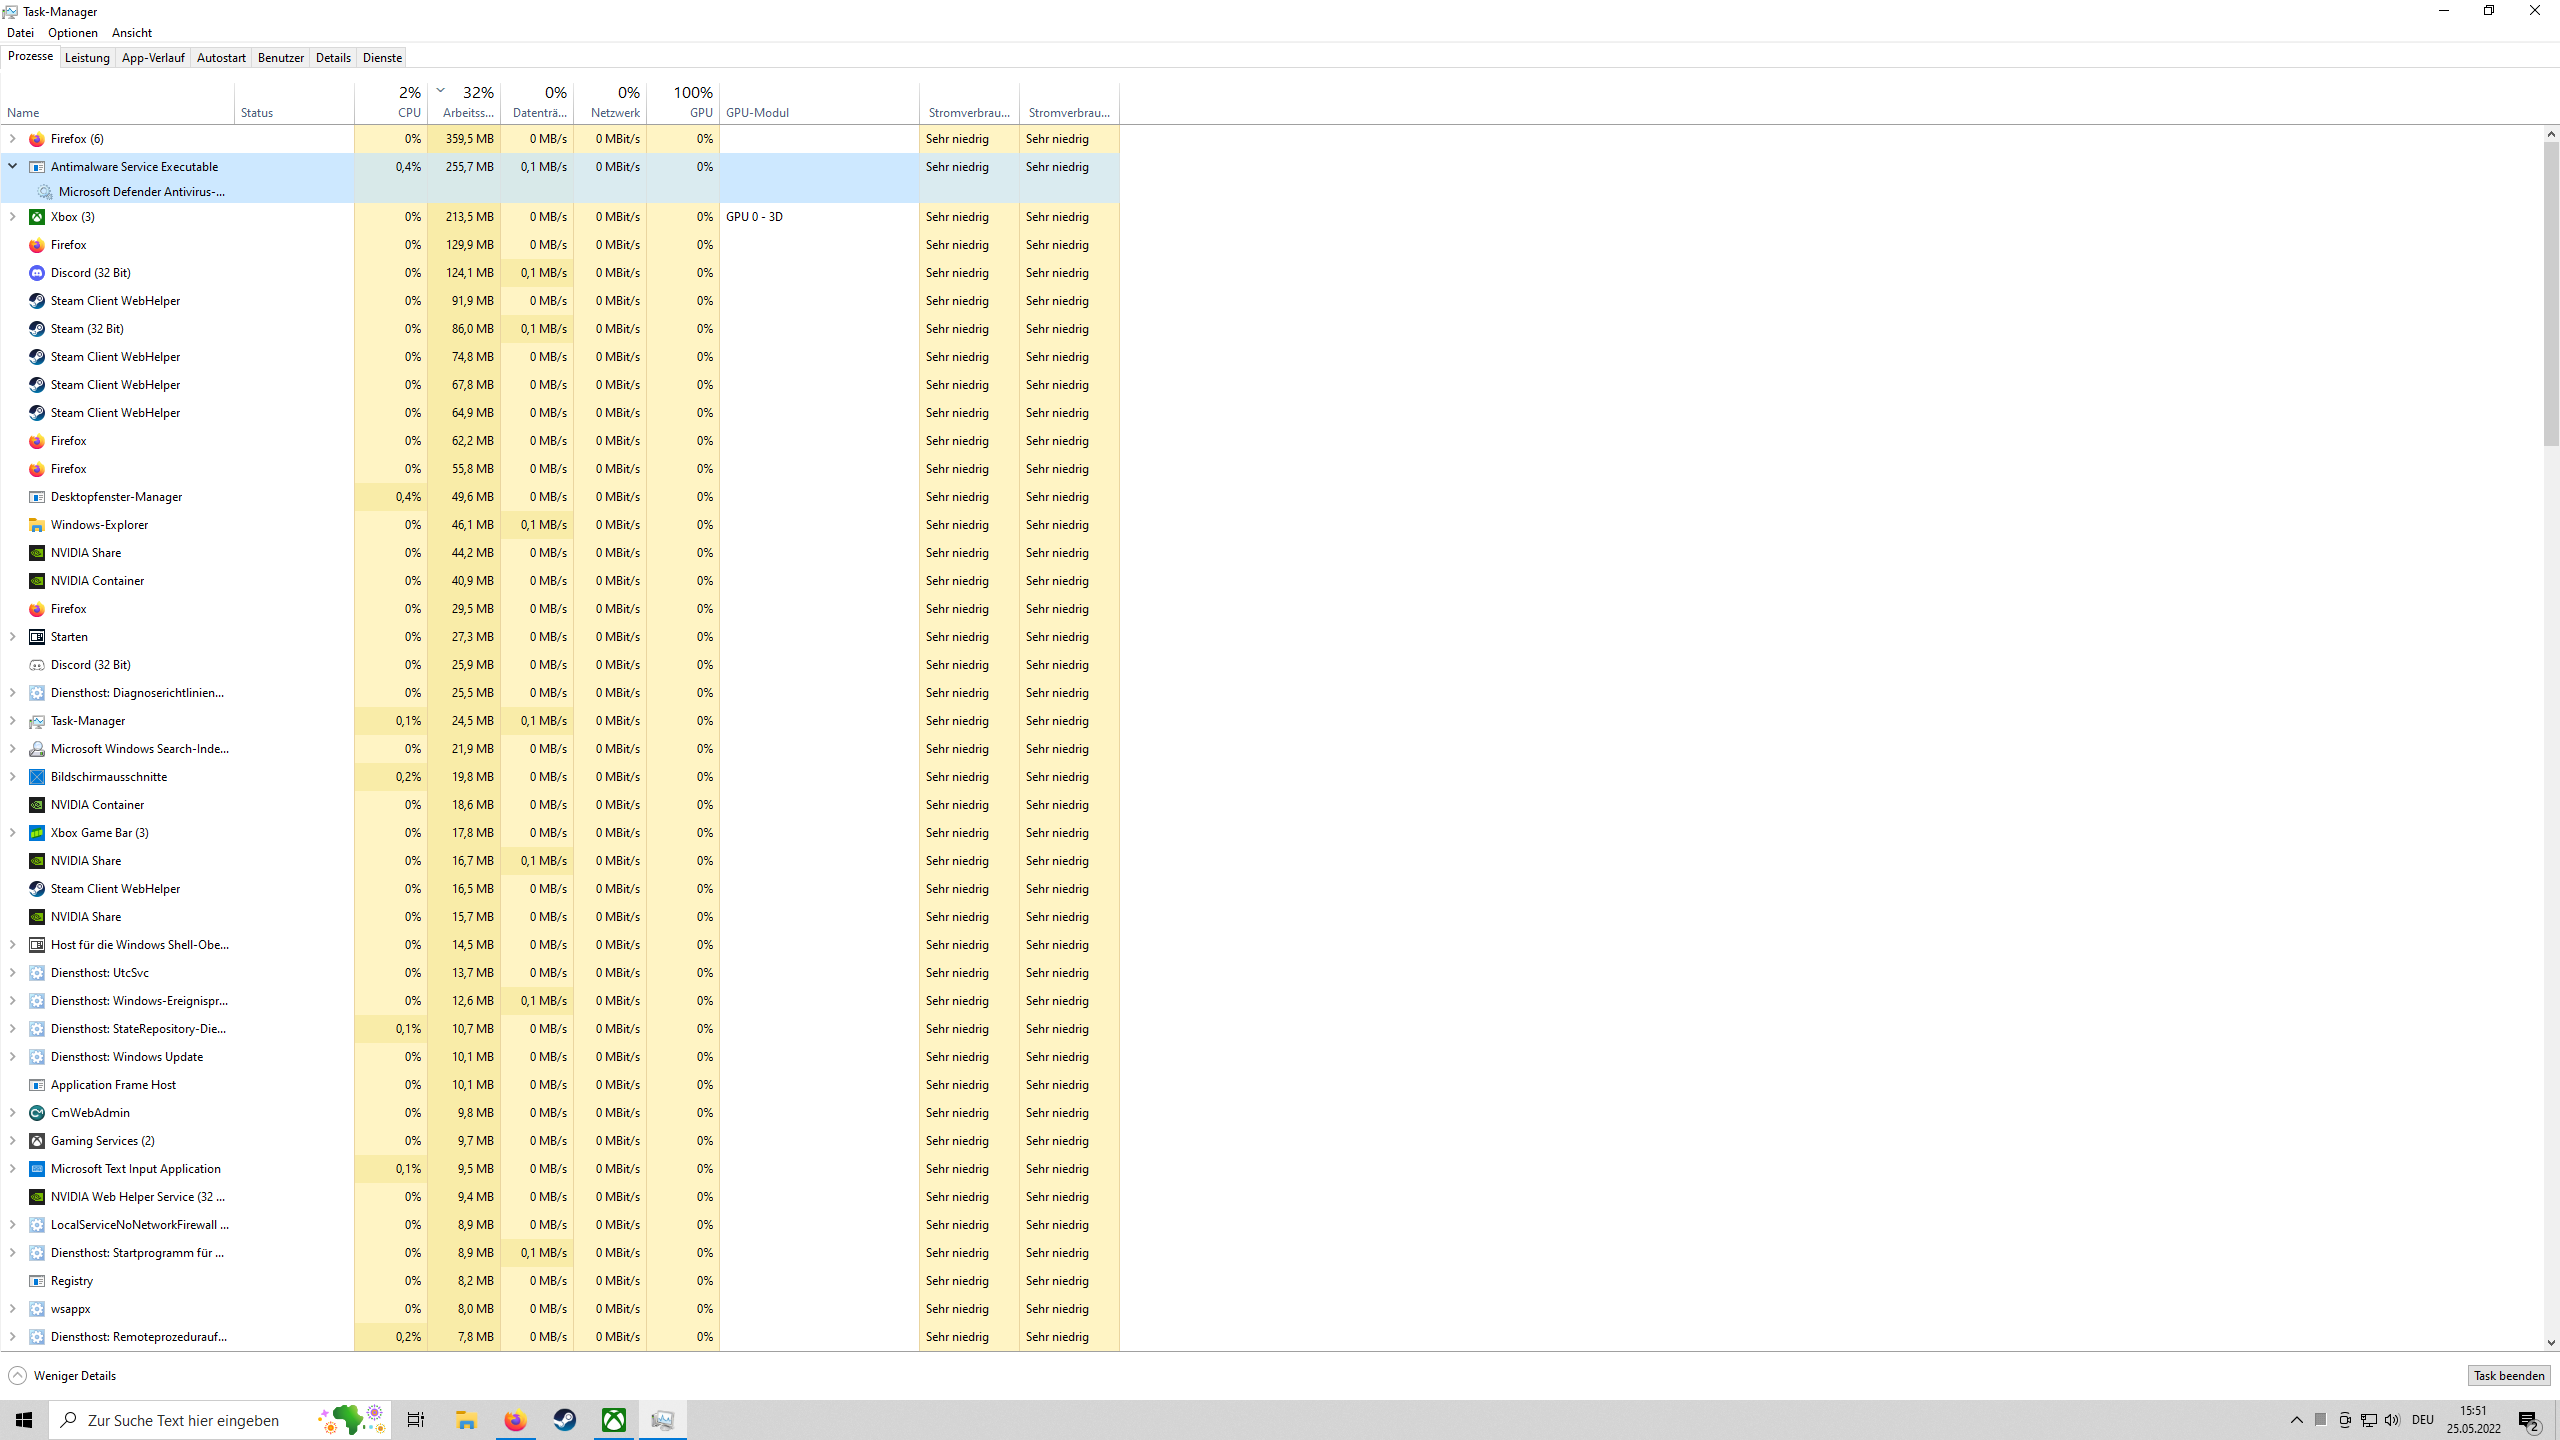The width and height of the screenshot is (2560, 1440).
Task: Select the Discord (32 Bit) 124,1 MB row
Action: tap(560, 273)
